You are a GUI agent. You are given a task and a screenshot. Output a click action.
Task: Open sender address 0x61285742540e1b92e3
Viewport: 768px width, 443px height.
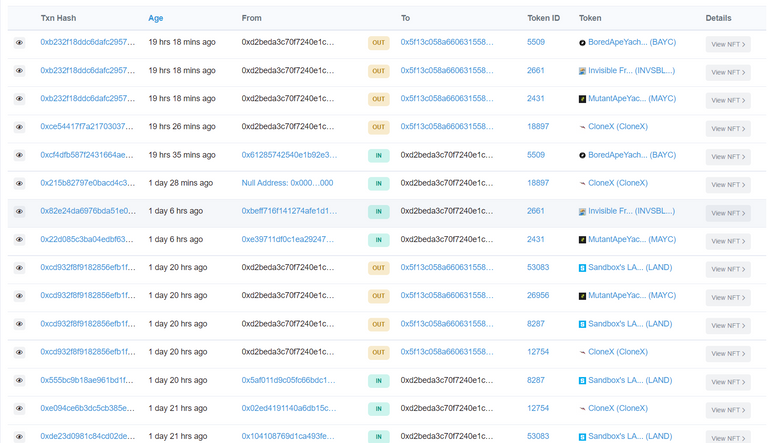[289, 155]
